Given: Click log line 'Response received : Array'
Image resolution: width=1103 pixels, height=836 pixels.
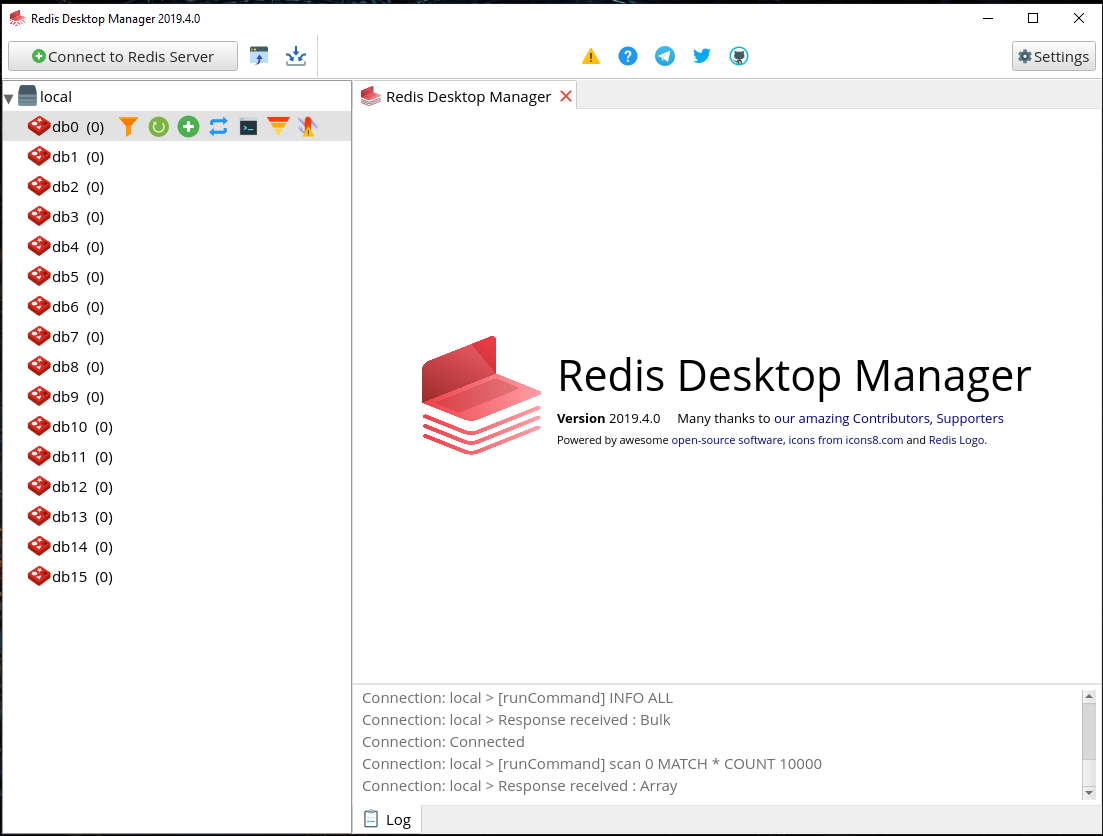Looking at the screenshot, I should pos(519,785).
